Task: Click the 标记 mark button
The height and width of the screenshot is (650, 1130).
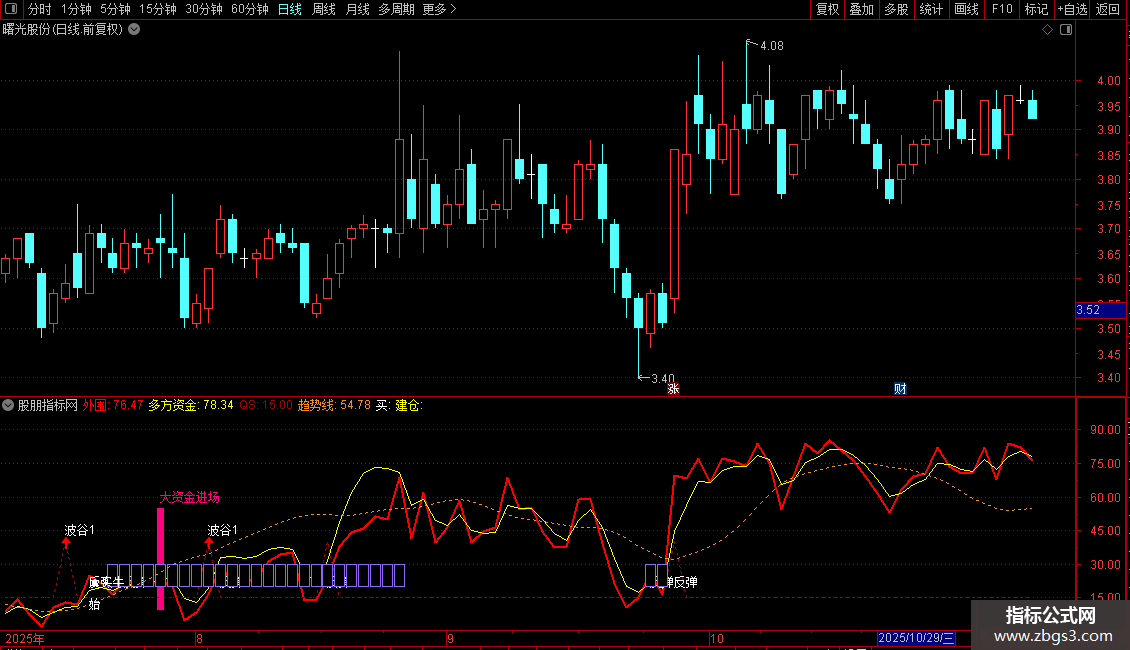Action: [x=1036, y=9]
